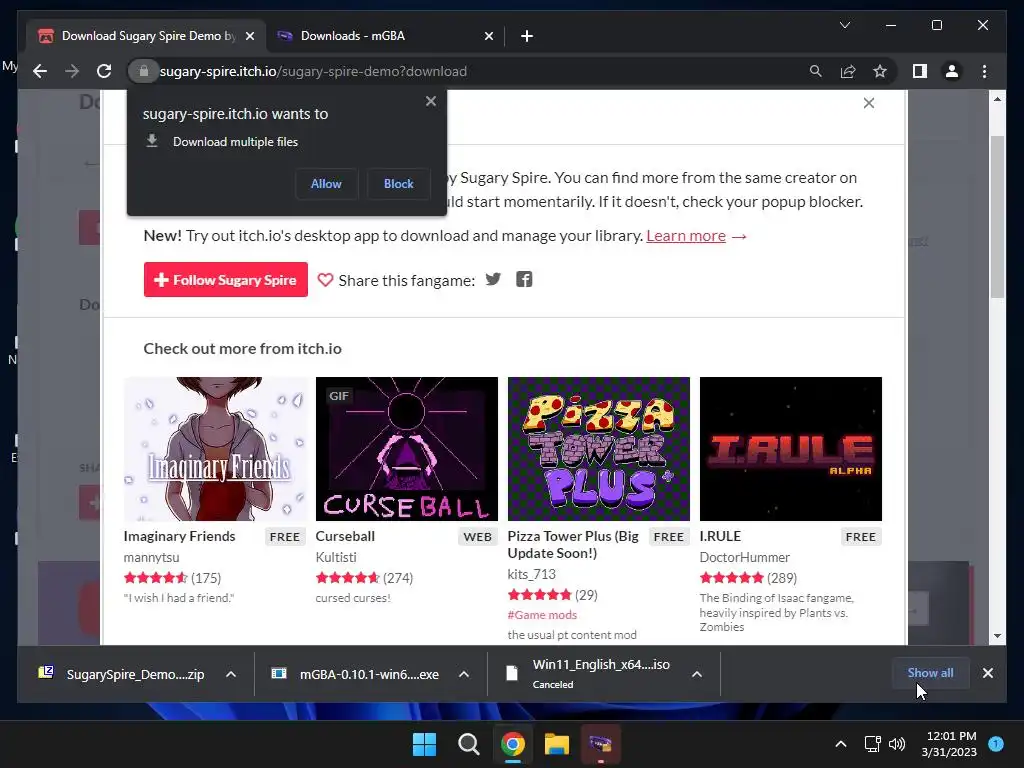Open the mGBA app on the taskbar

[x=600, y=744]
